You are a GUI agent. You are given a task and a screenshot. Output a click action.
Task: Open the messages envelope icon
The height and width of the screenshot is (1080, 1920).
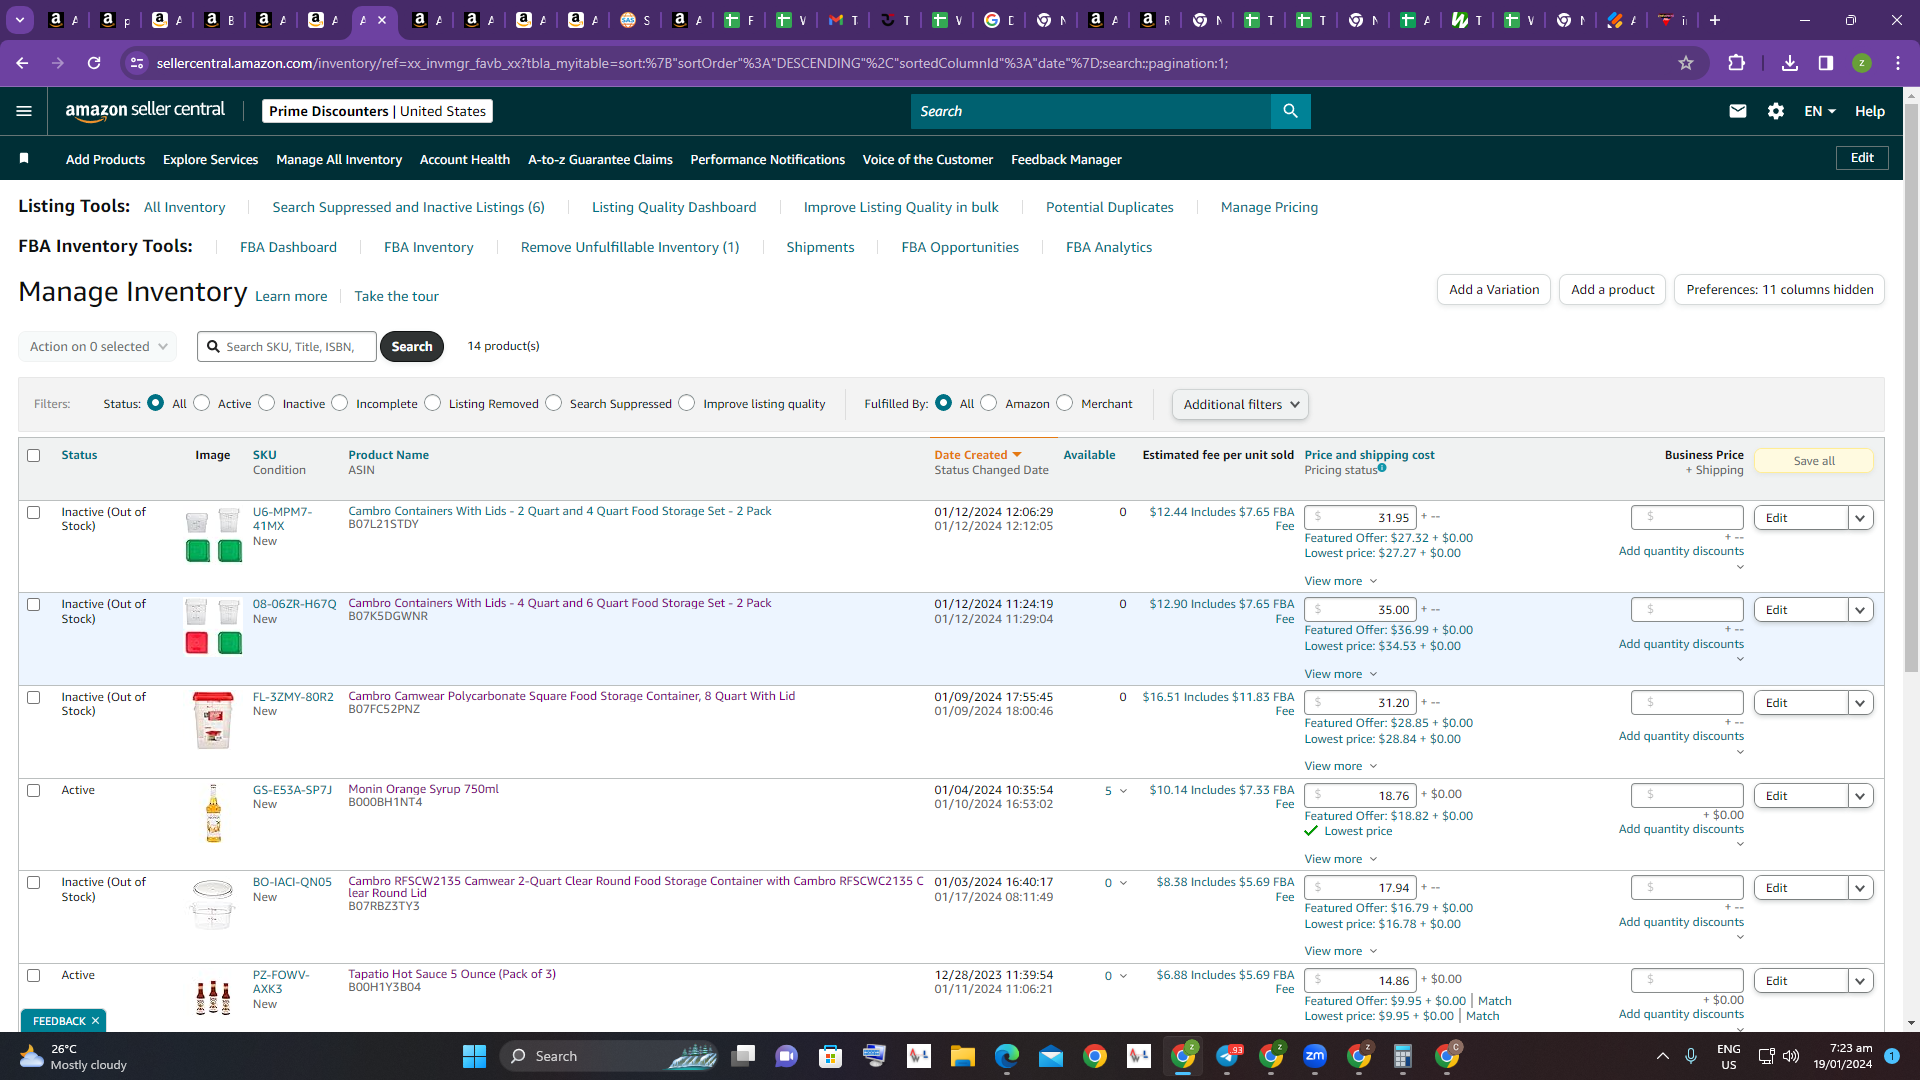[1738, 111]
